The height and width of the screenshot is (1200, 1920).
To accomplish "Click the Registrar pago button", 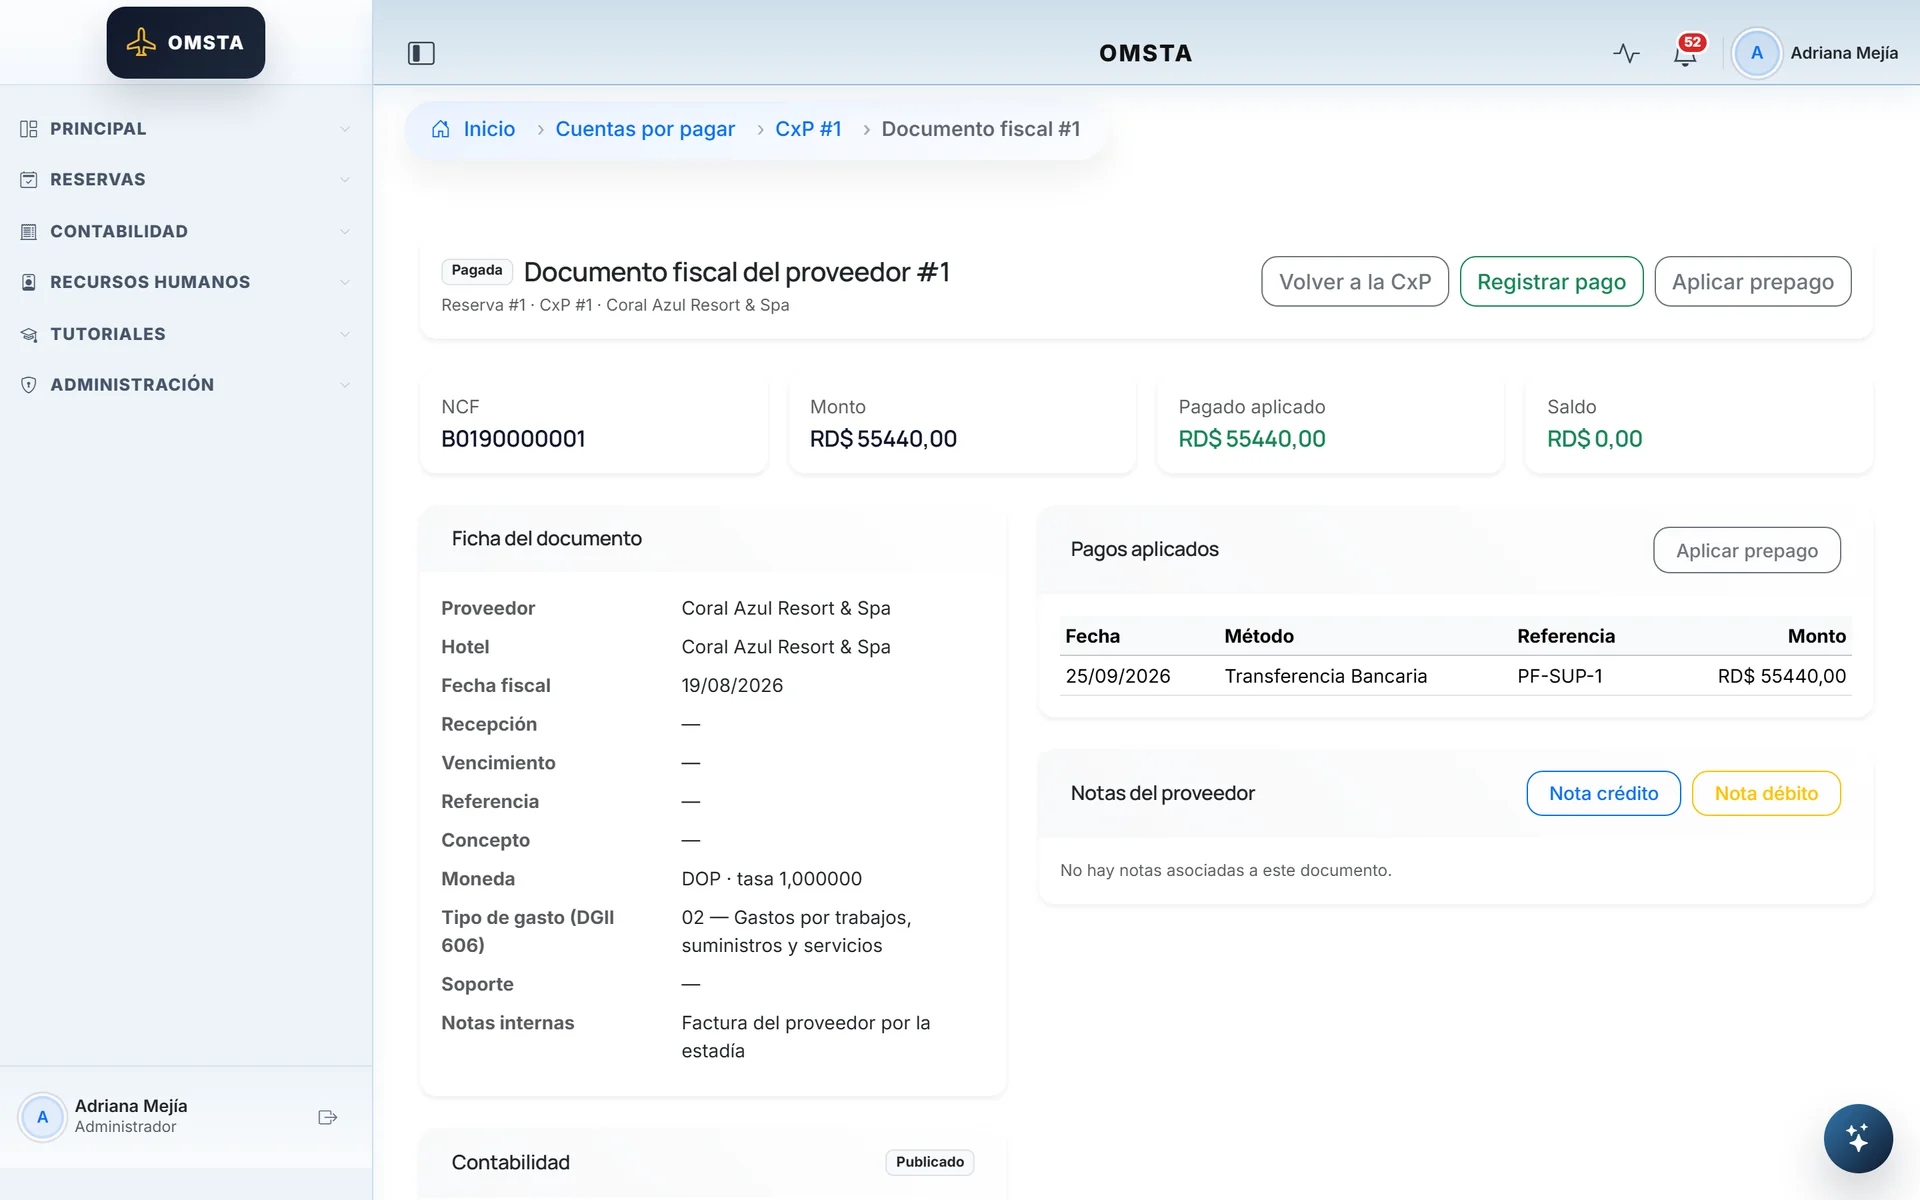I will point(1551,282).
